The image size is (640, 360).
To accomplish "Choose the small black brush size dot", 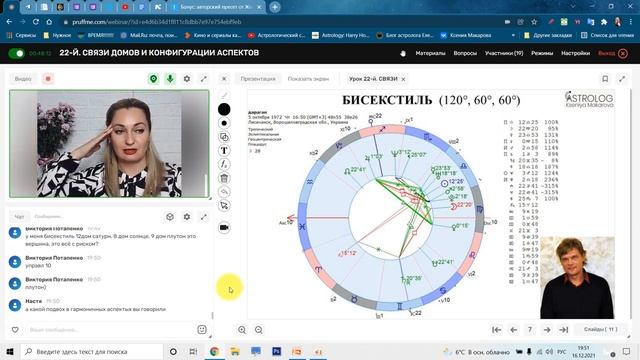I will tap(224, 123).
